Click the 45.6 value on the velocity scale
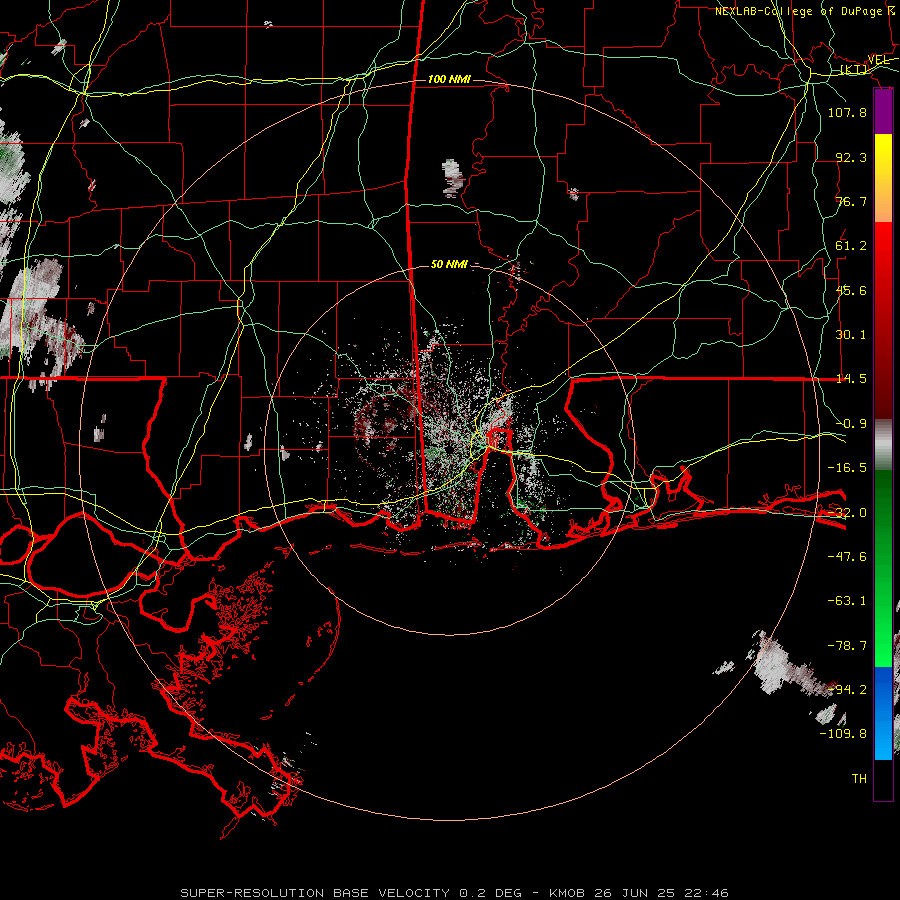 click(x=851, y=290)
